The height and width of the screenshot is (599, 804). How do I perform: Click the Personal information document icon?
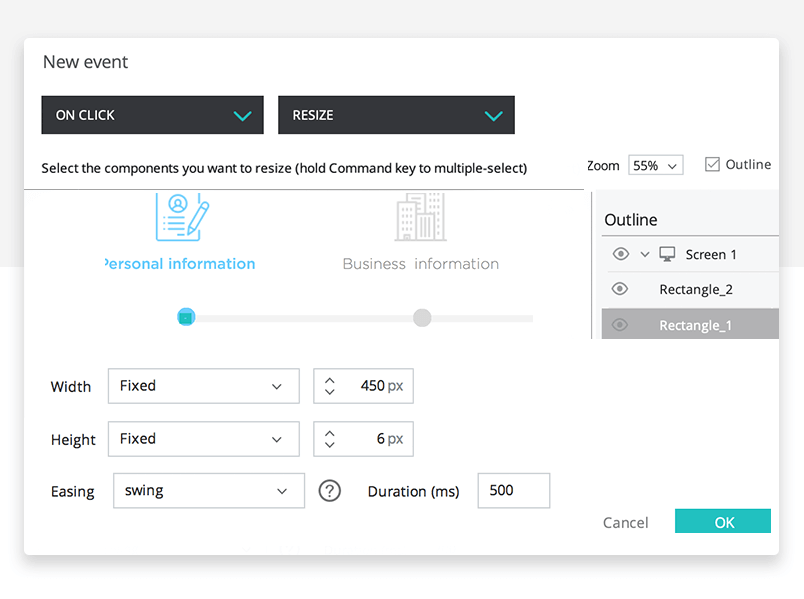tap(182, 217)
